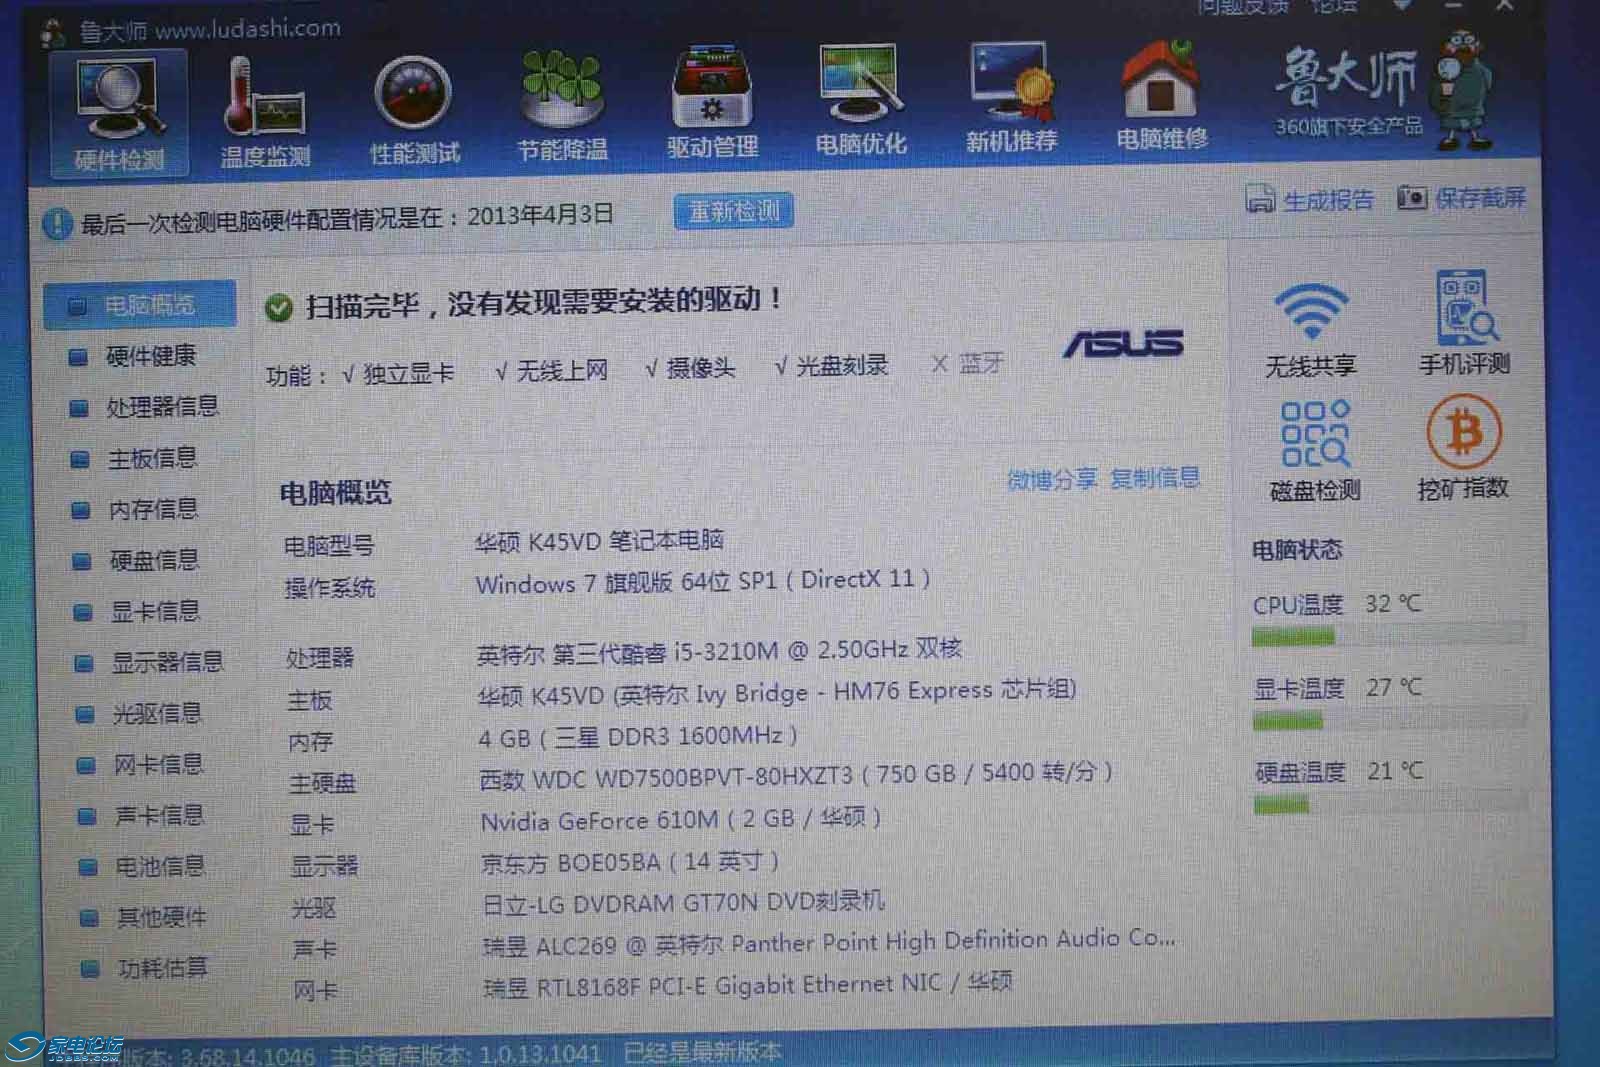Click the 显卡温度 temperature bar
1600x1067 pixels.
pos(1390,719)
